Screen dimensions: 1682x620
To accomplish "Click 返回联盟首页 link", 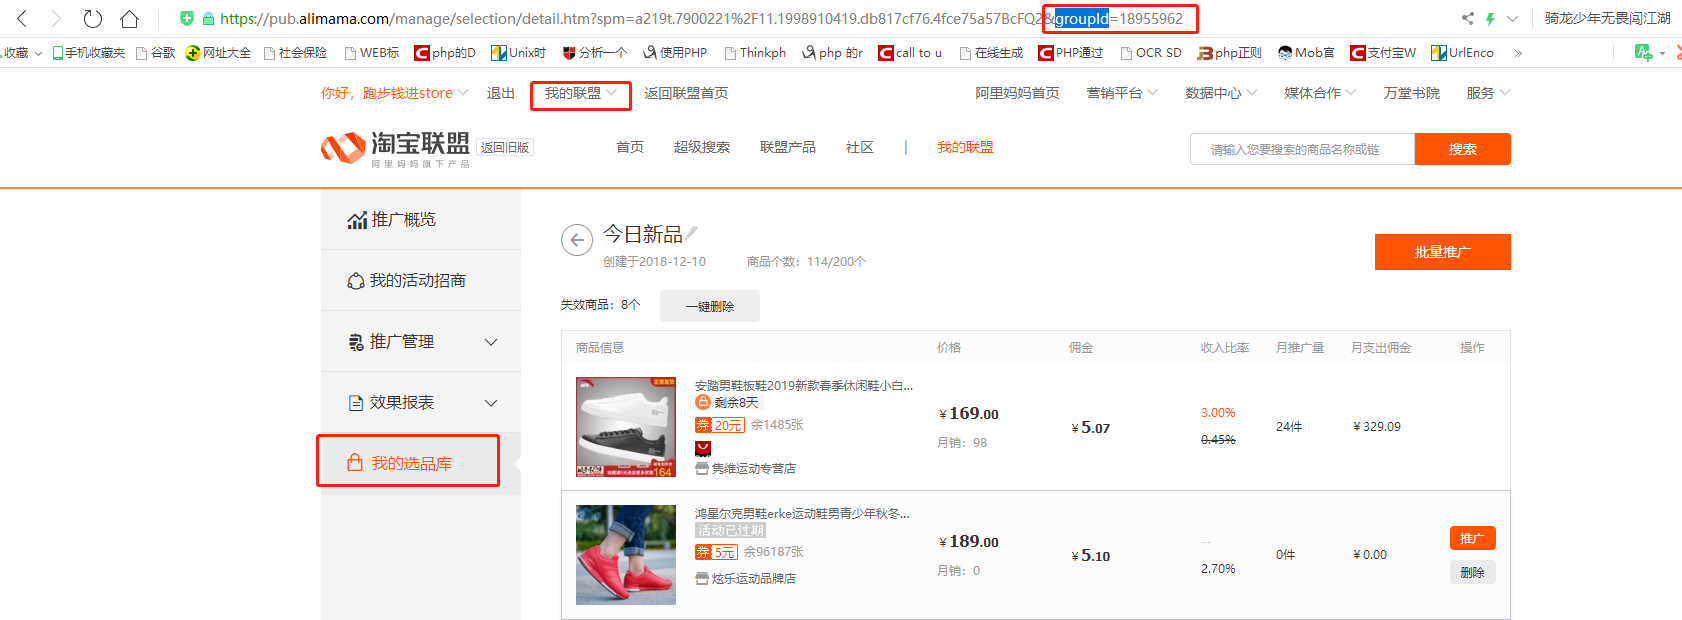I will [x=686, y=93].
